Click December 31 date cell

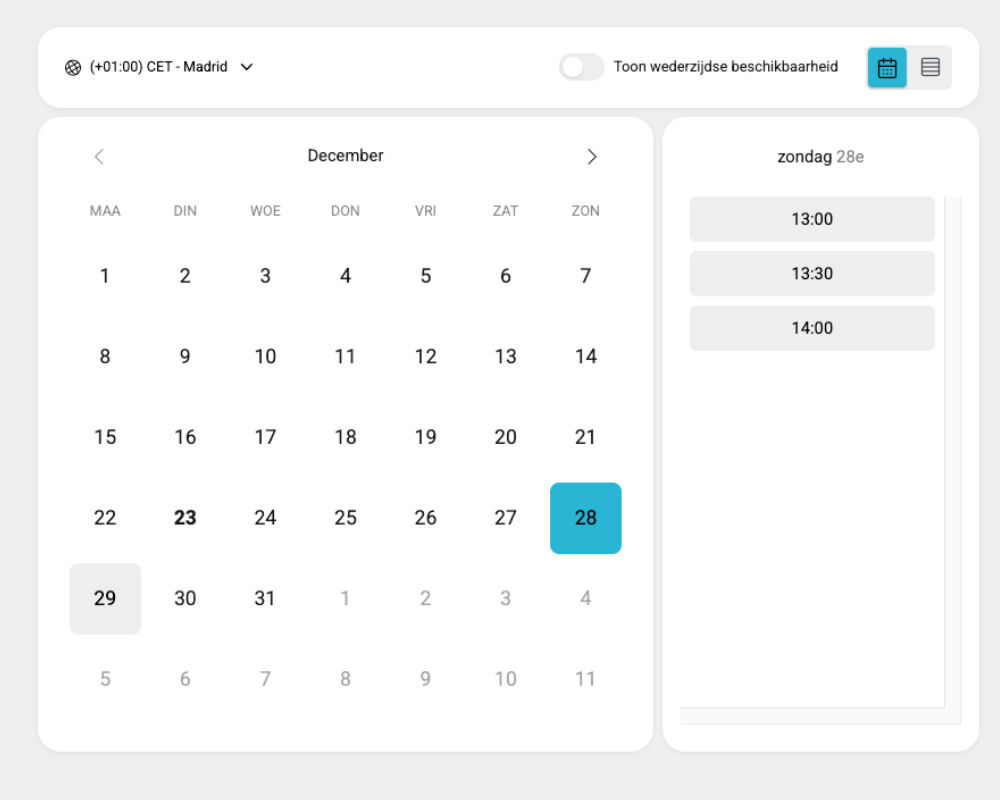tap(265, 598)
